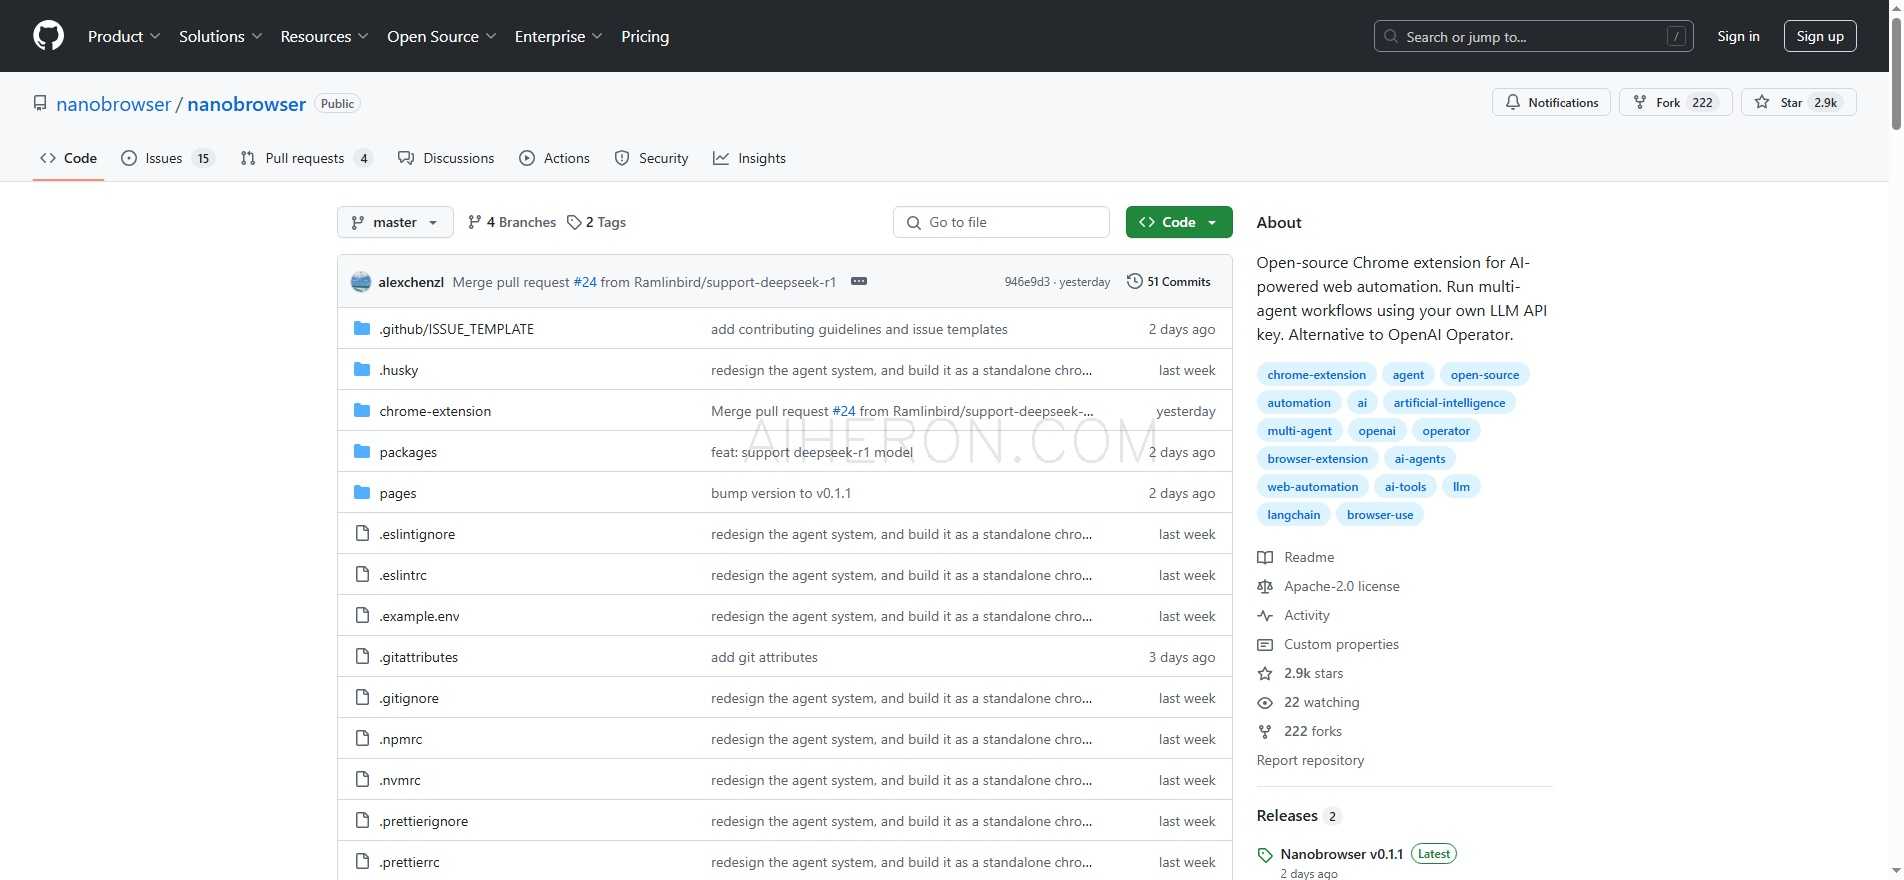This screenshot has width=1904, height=880.
Task: Open the nanobrowser owner link
Action: pyautogui.click(x=113, y=104)
